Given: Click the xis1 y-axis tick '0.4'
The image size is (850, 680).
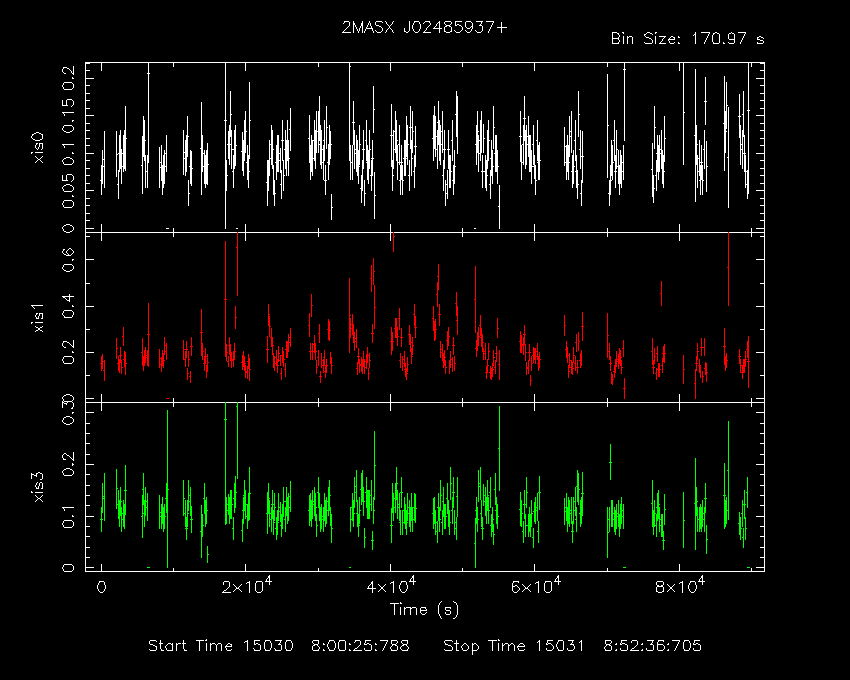Looking at the screenshot, I should (68, 306).
